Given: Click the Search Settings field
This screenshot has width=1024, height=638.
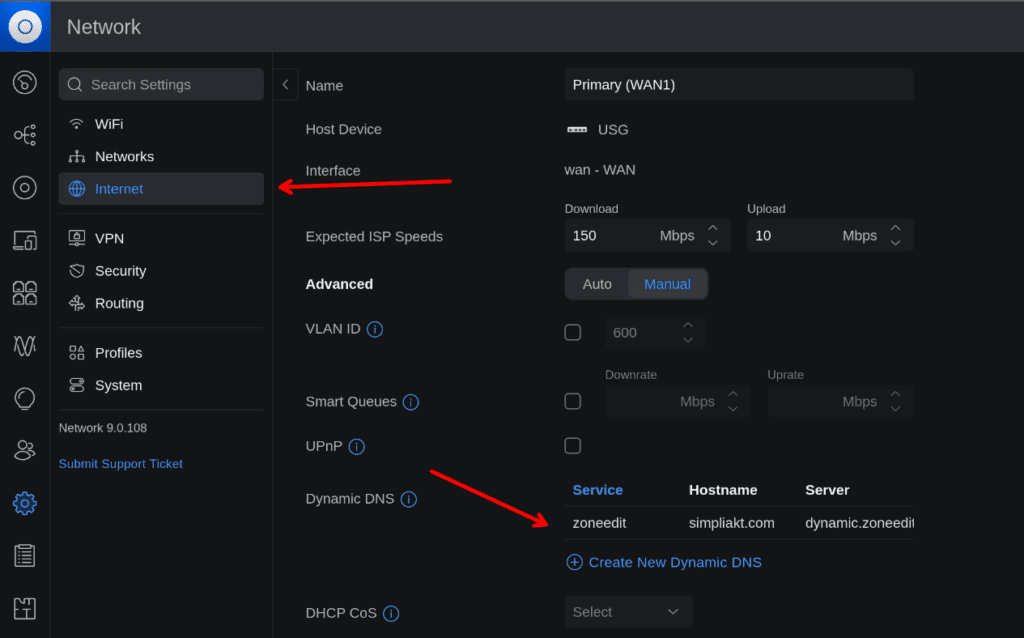Looking at the screenshot, I should coord(161,85).
